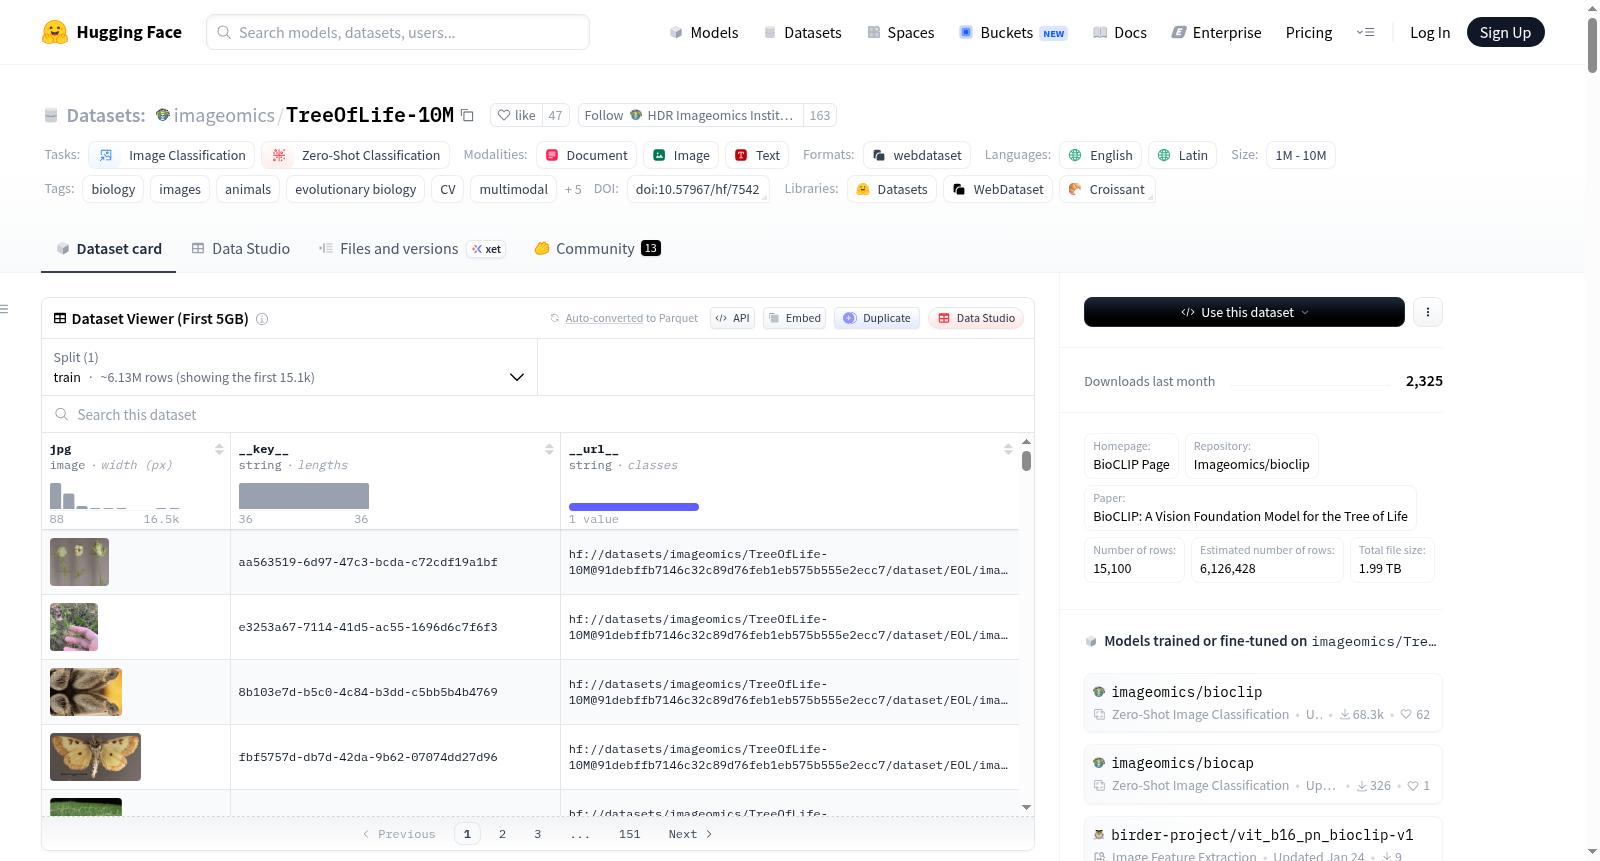1600x861 pixels.
Task: Select the Latin language tag
Action: [1183, 155]
